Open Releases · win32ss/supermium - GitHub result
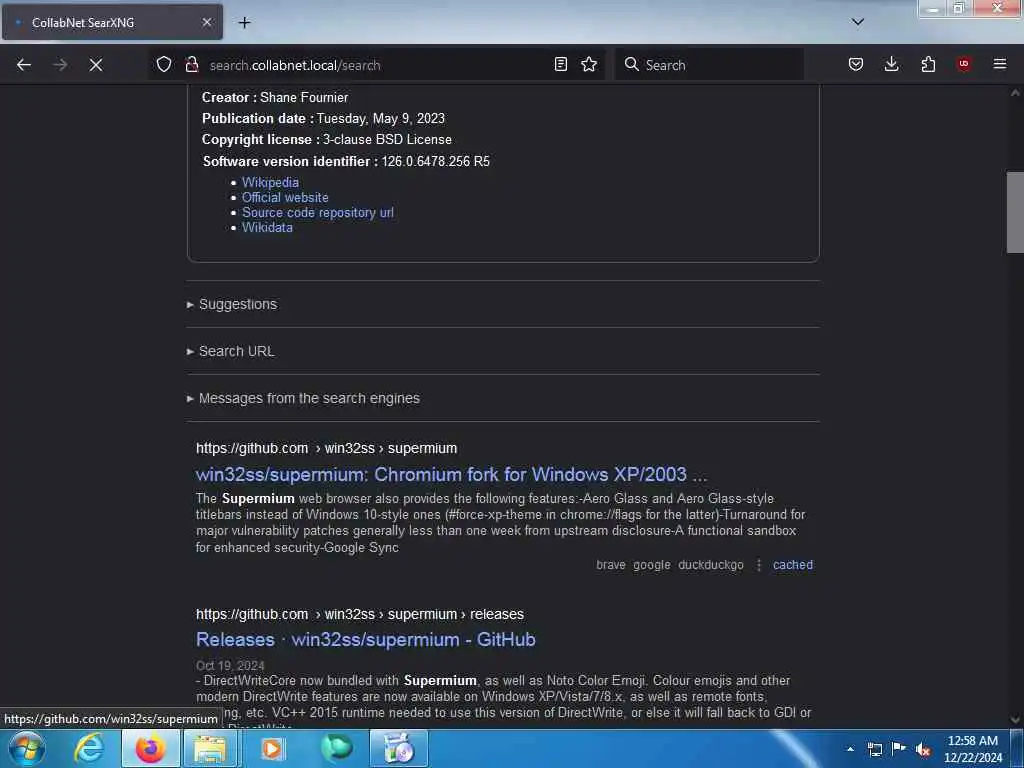Viewport: 1024px width, 768px height. click(366, 639)
